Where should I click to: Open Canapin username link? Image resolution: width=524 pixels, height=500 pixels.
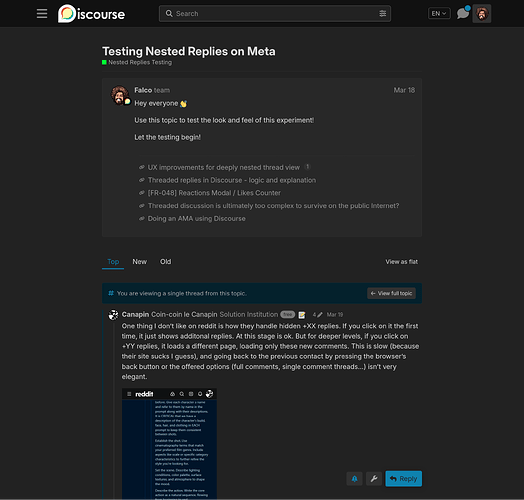pyautogui.click(x=135, y=315)
